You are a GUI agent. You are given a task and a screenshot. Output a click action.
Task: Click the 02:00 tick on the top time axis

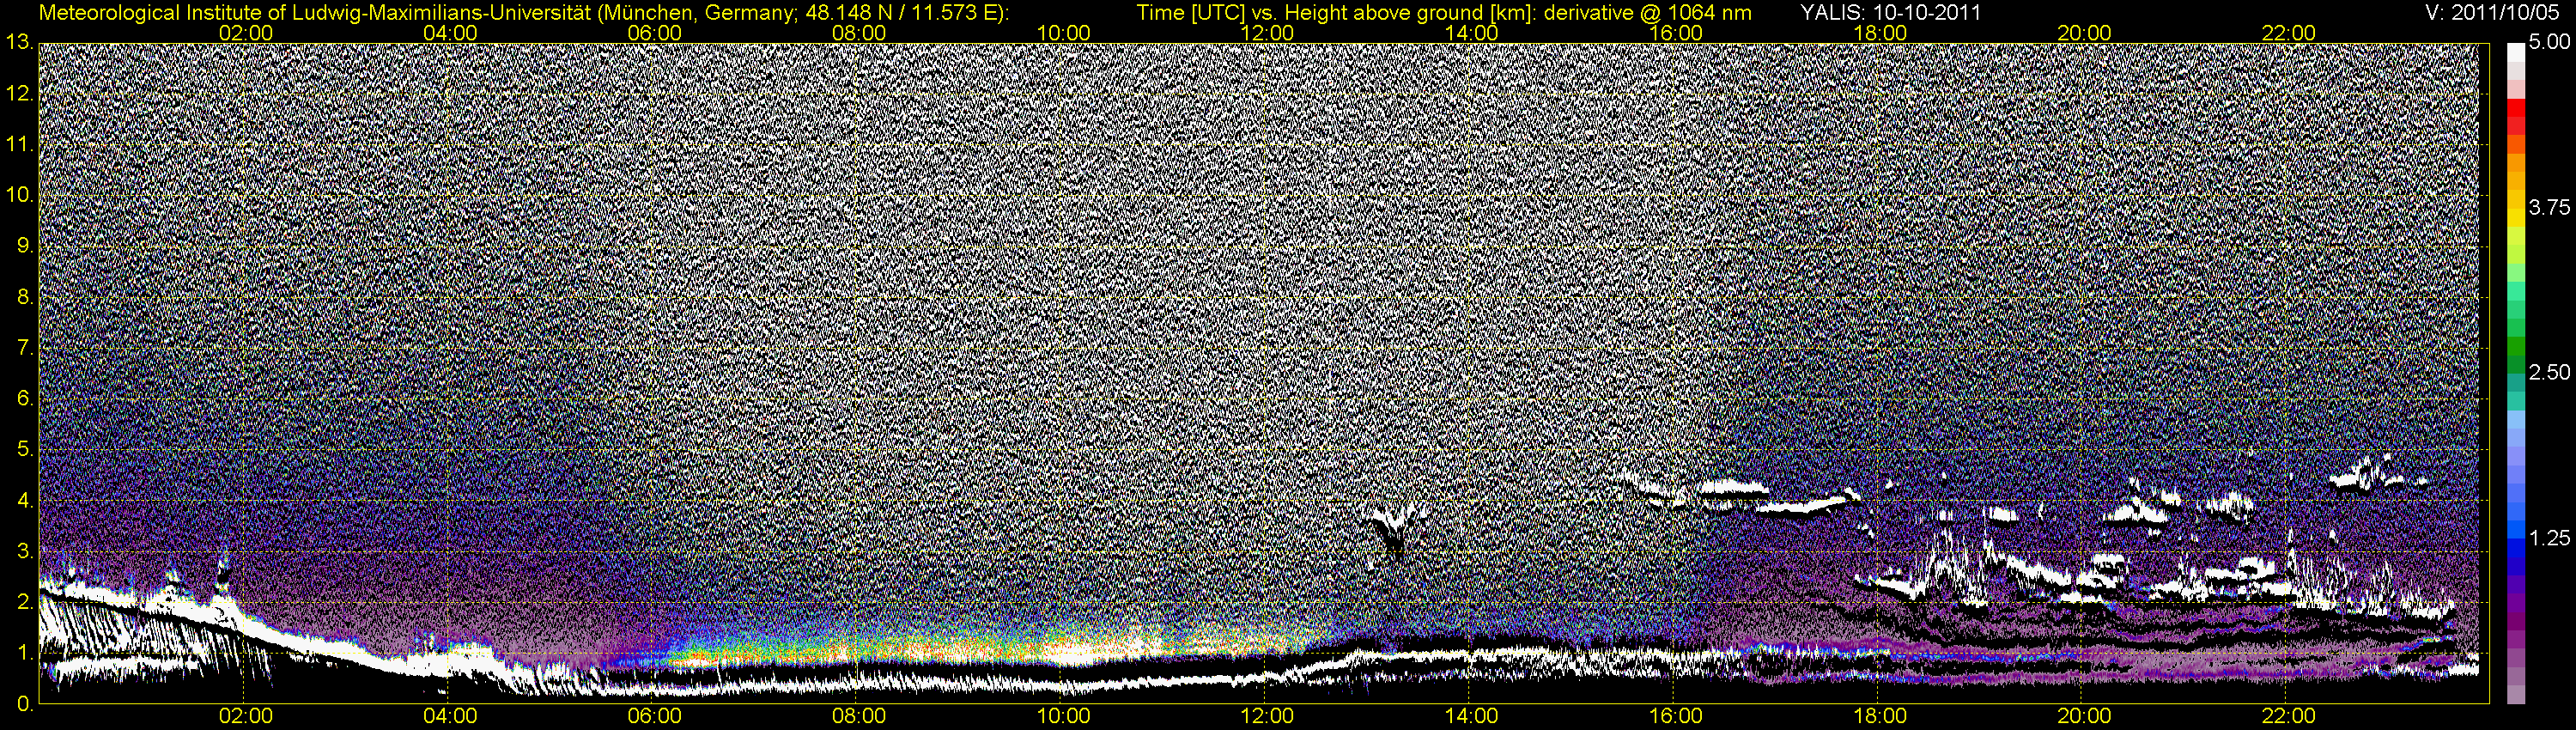(x=246, y=33)
